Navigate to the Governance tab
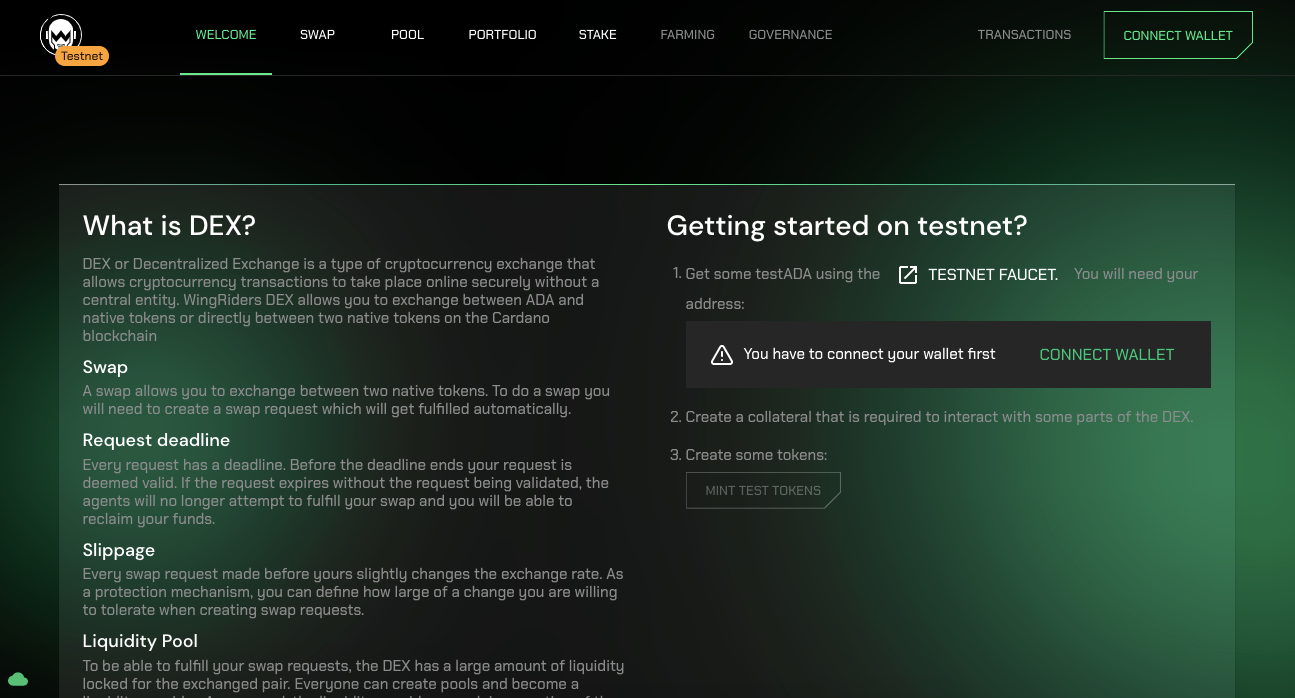Screen dimensions: 1295x698 (790, 35)
